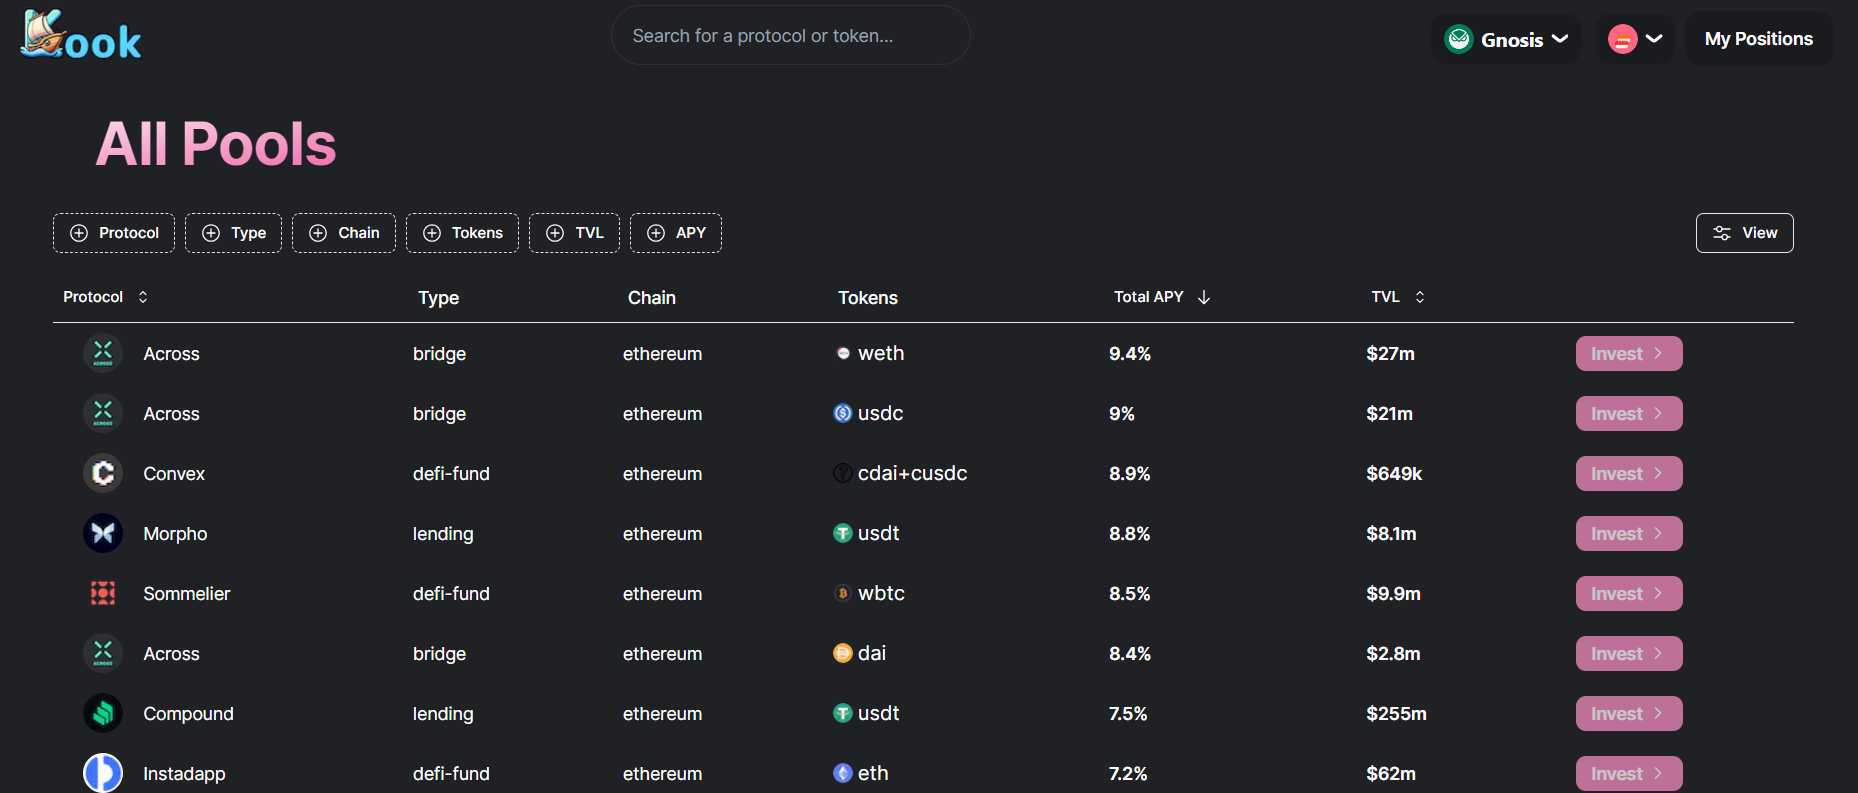Click the Across icon in the usdc row

(x=103, y=413)
